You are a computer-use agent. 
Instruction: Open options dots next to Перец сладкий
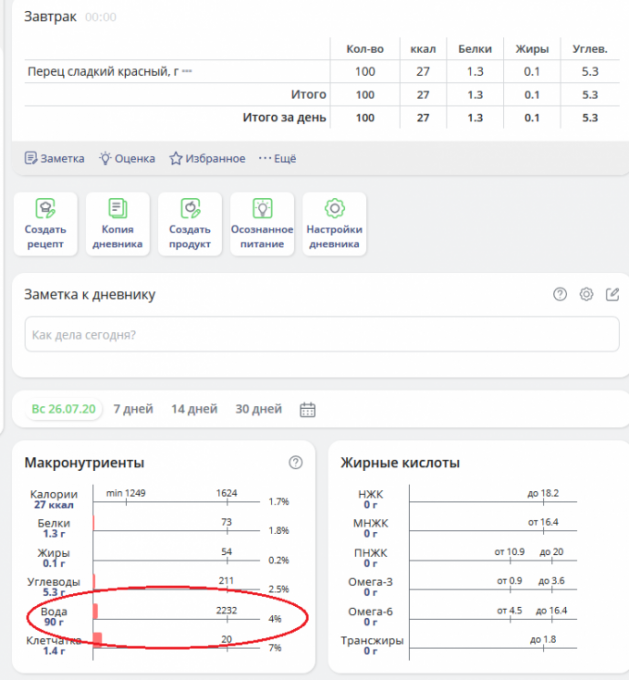(187, 72)
